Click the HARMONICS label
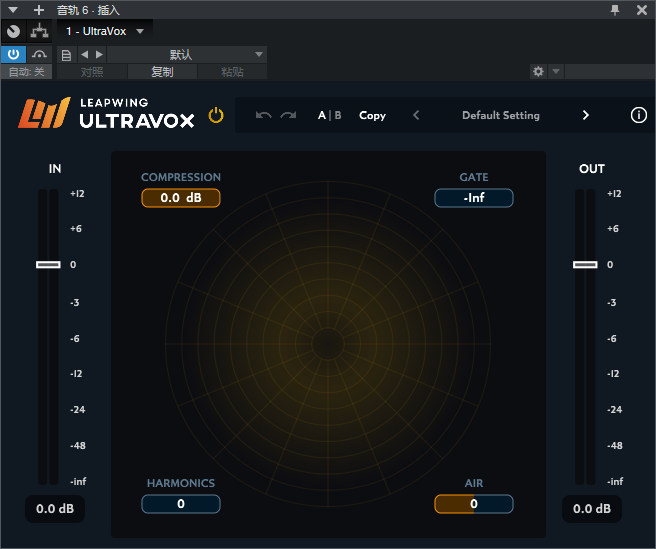Screen dimensions: 656x549 point(181,483)
